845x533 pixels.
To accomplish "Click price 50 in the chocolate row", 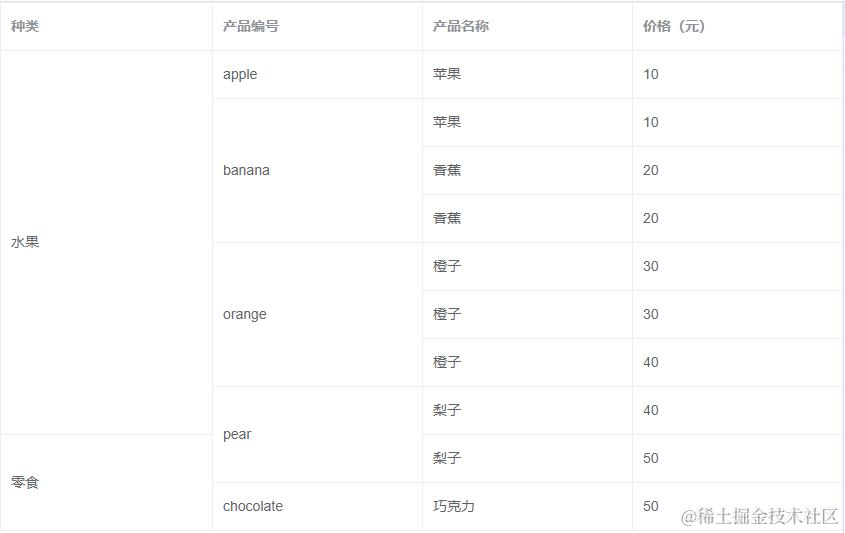I will (x=651, y=506).
